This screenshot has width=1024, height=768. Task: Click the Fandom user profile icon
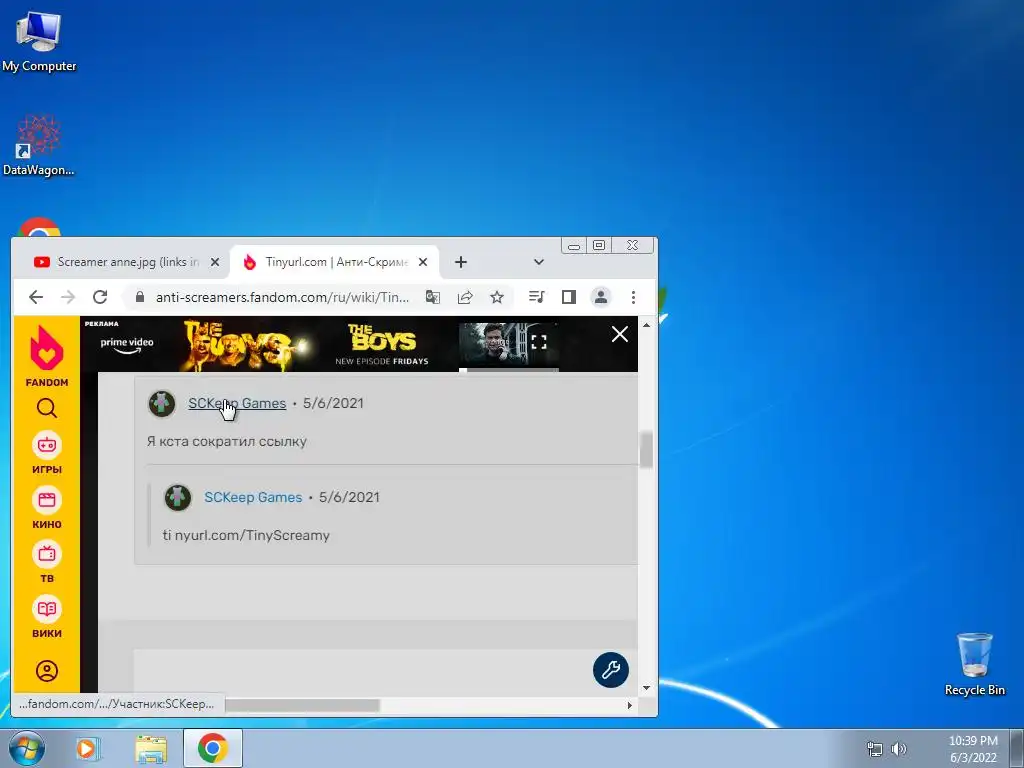click(46, 671)
